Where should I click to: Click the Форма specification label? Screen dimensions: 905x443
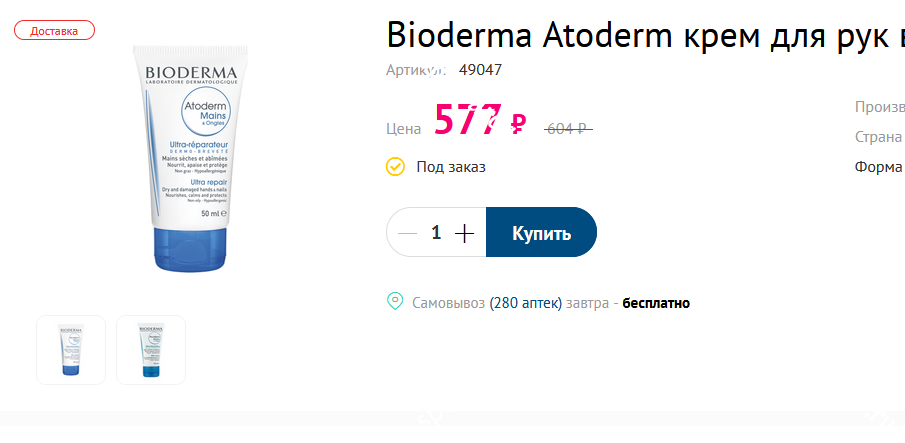click(880, 167)
